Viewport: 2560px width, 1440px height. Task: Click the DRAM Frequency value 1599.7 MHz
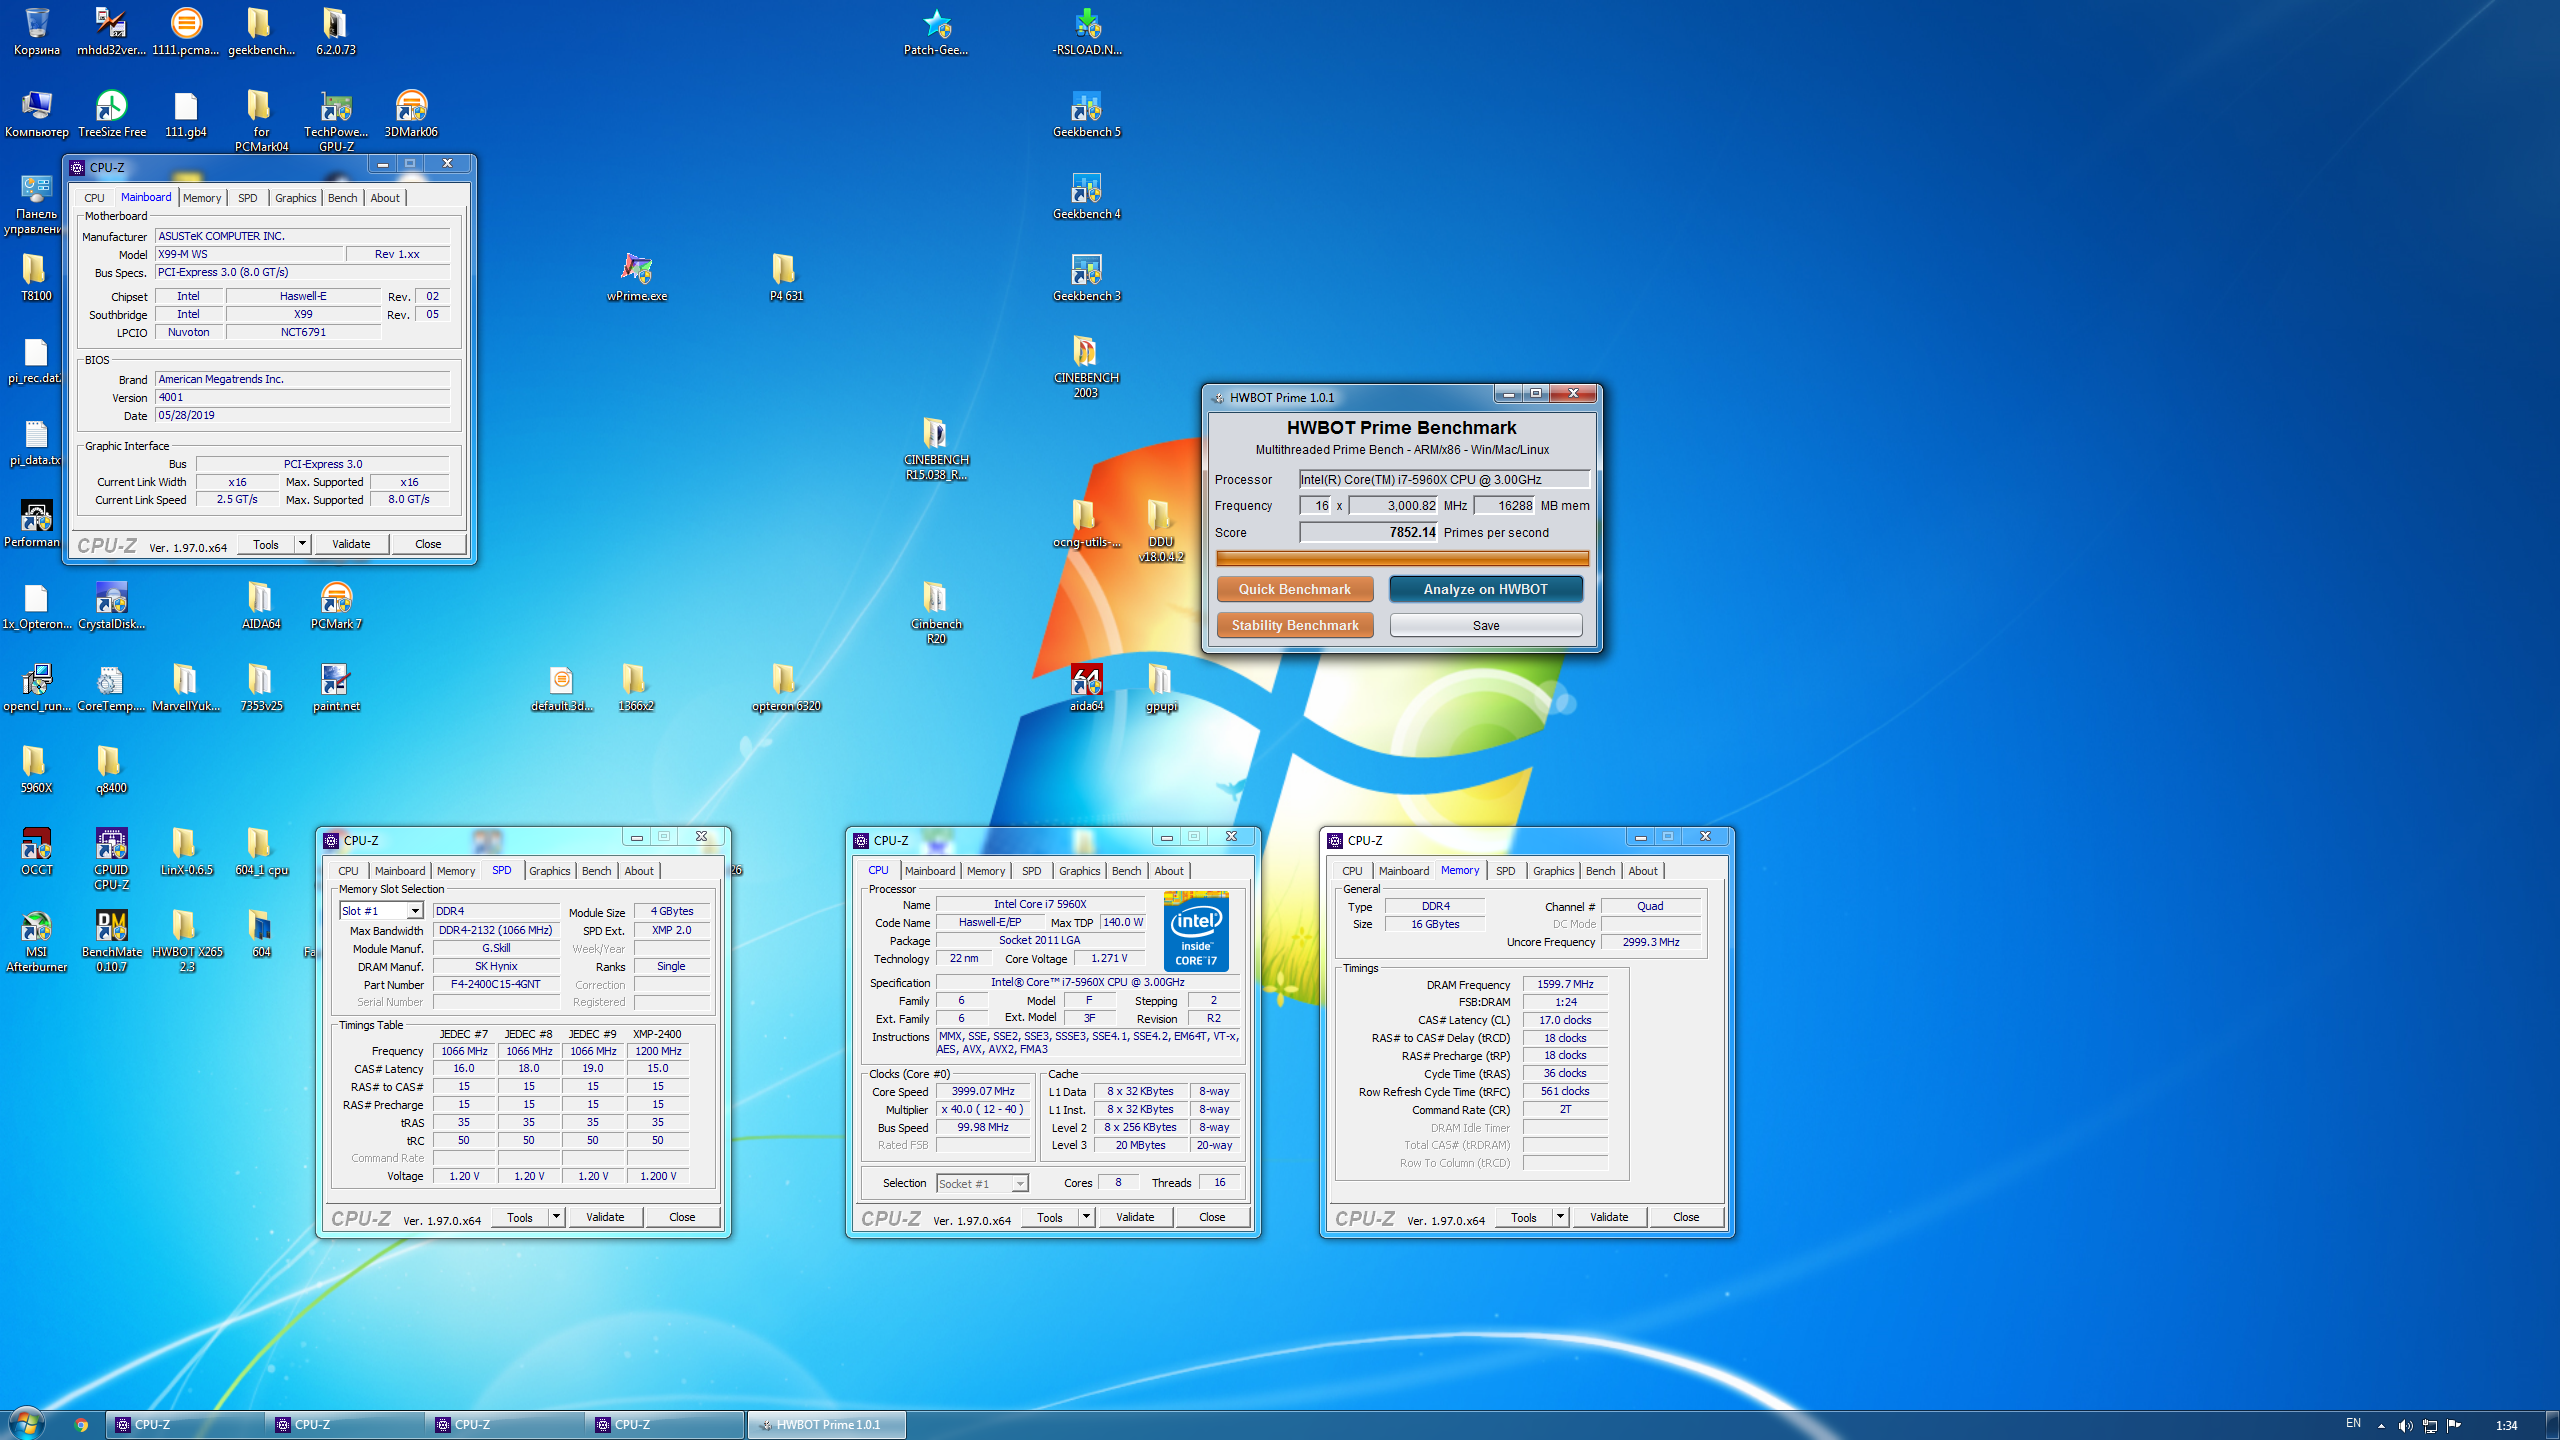[x=1565, y=984]
